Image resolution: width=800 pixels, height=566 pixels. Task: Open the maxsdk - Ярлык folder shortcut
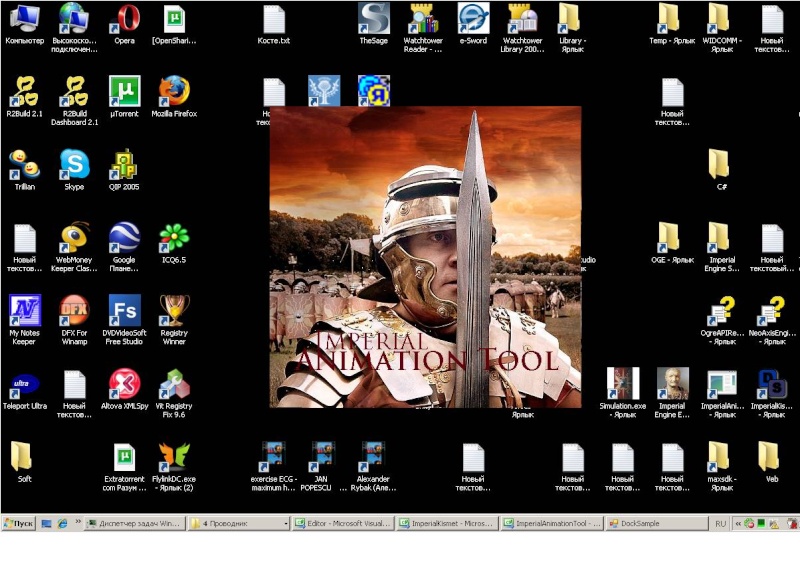(721, 466)
